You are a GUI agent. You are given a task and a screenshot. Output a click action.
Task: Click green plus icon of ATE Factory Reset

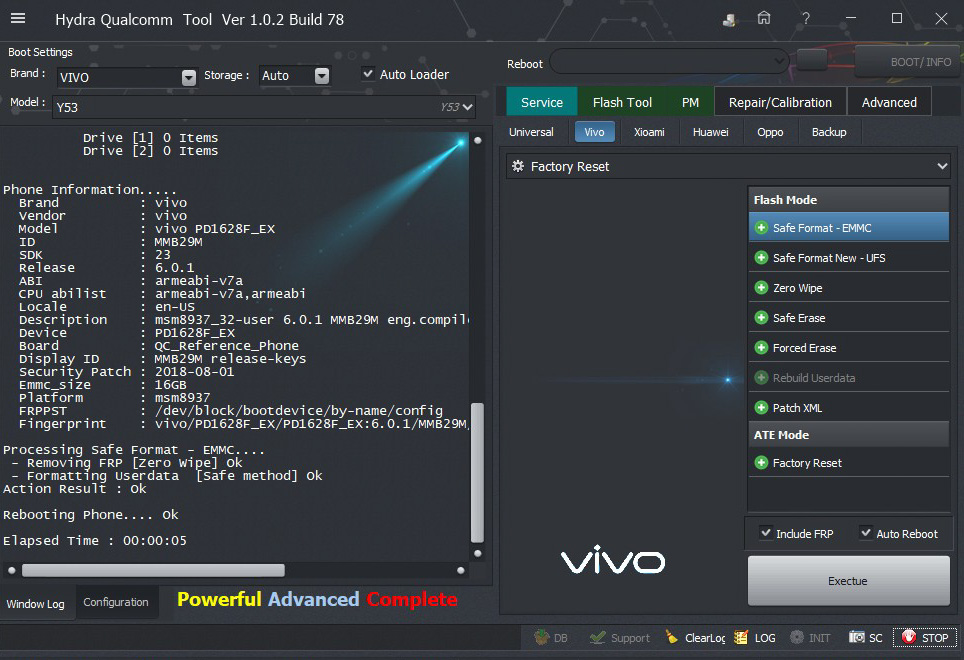(761, 463)
